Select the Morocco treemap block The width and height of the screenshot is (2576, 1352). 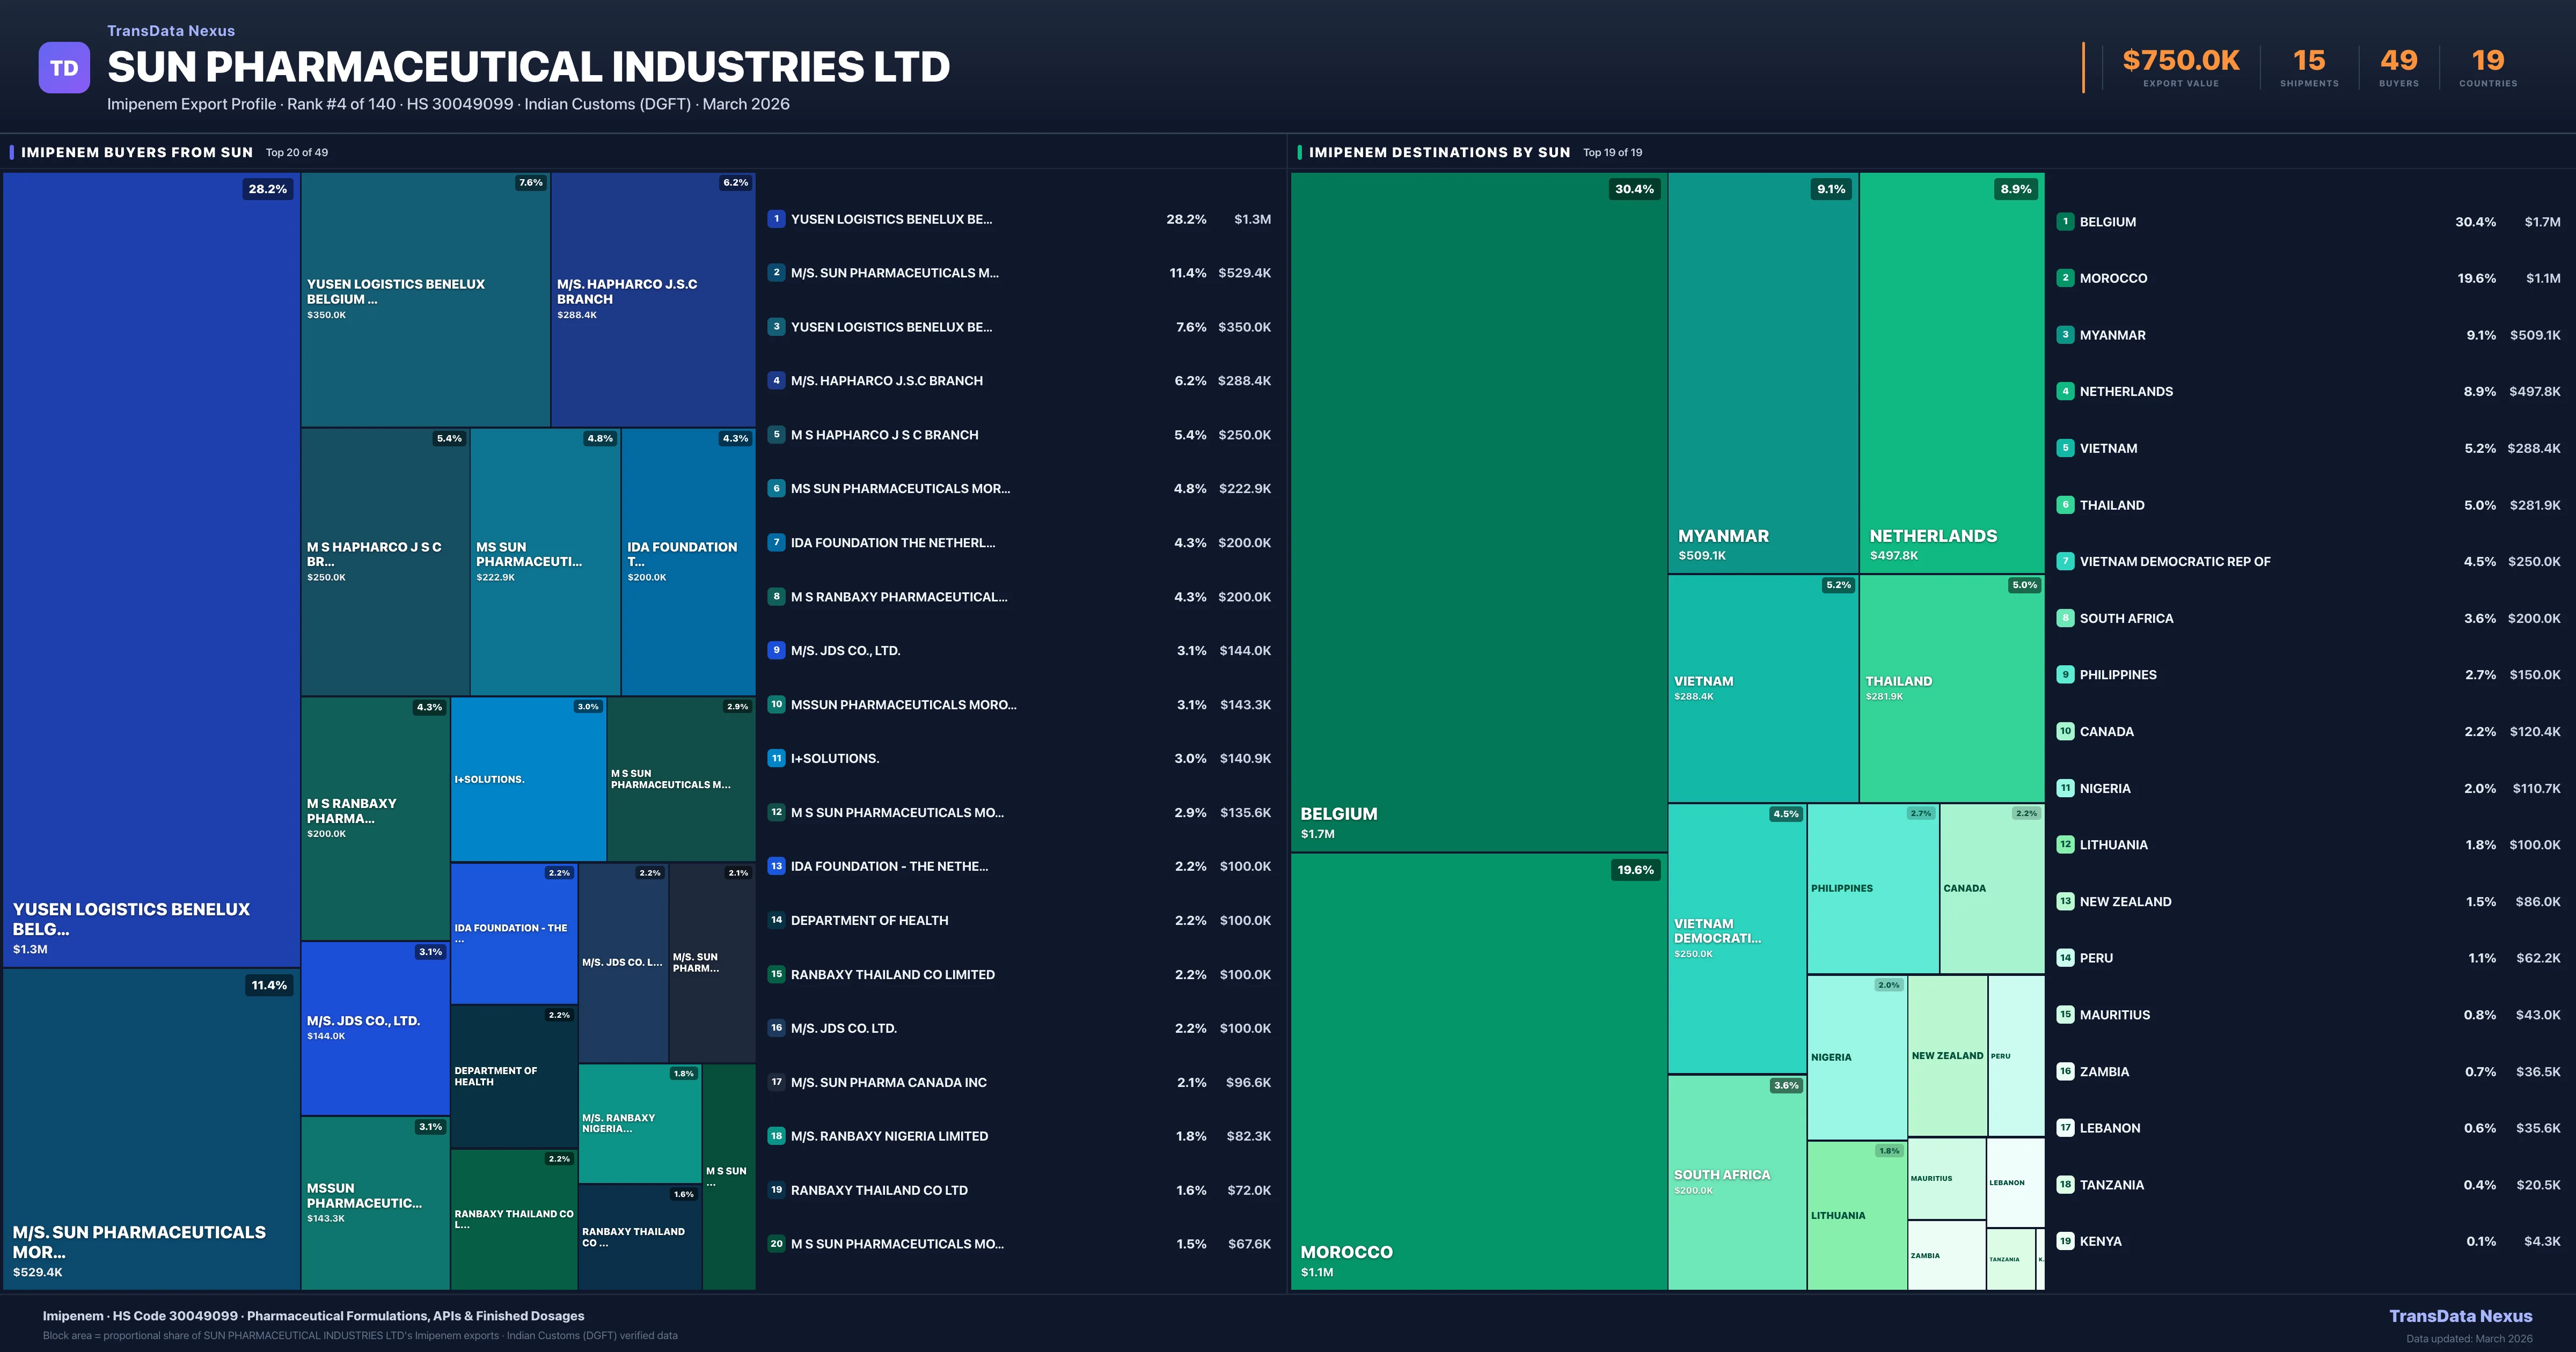pos(1478,1070)
